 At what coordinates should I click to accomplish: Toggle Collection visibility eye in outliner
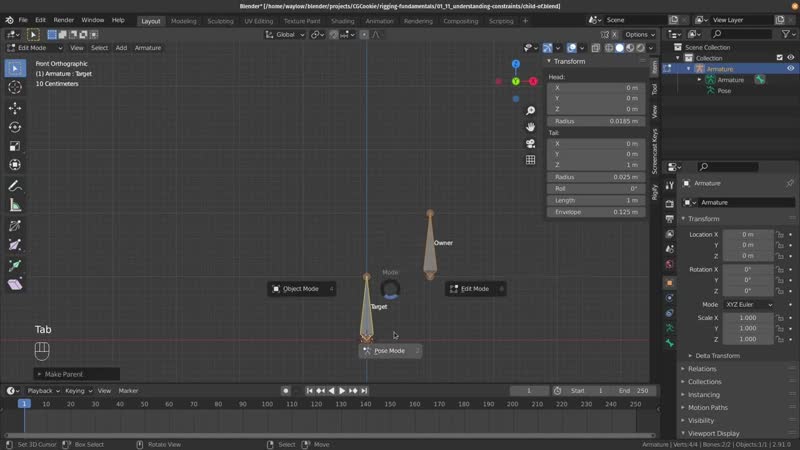(x=790, y=58)
